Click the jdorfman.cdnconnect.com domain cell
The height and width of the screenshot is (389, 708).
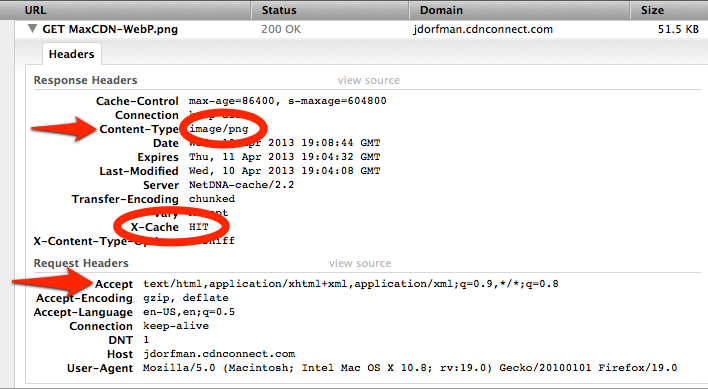[x=483, y=29]
